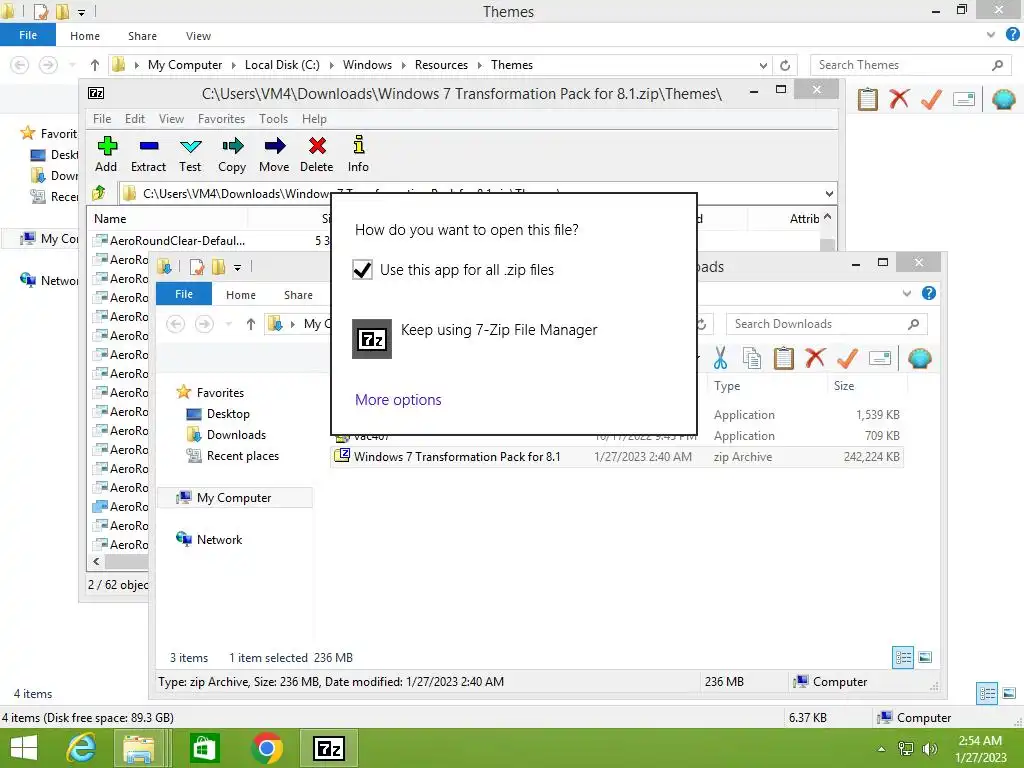The height and width of the screenshot is (768, 1024).
Task: Open Google Chrome from the taskbar
Action: 266,748
